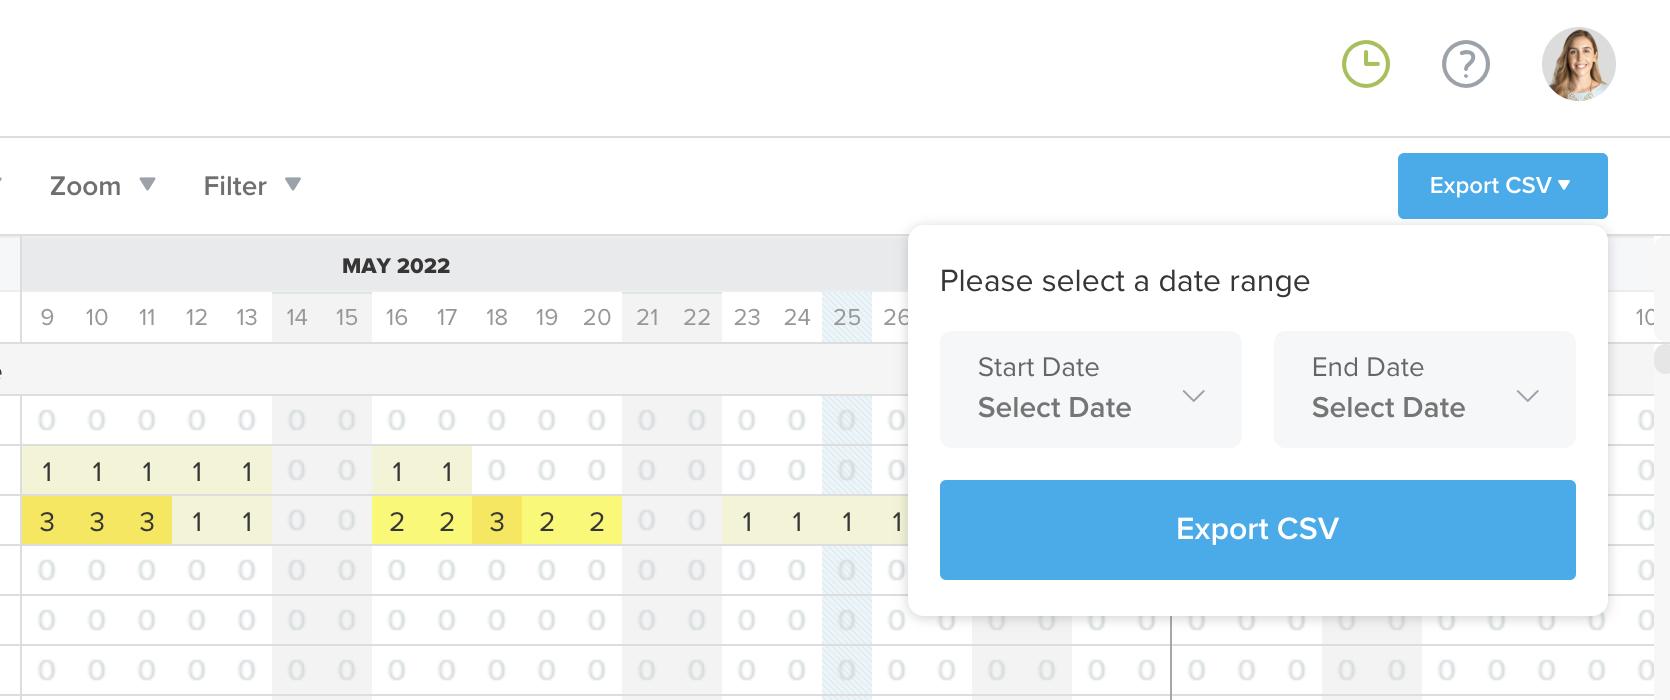1670x700 pixels.
Task: Expand the Zoom dropdown
Action: click(102, 186)
